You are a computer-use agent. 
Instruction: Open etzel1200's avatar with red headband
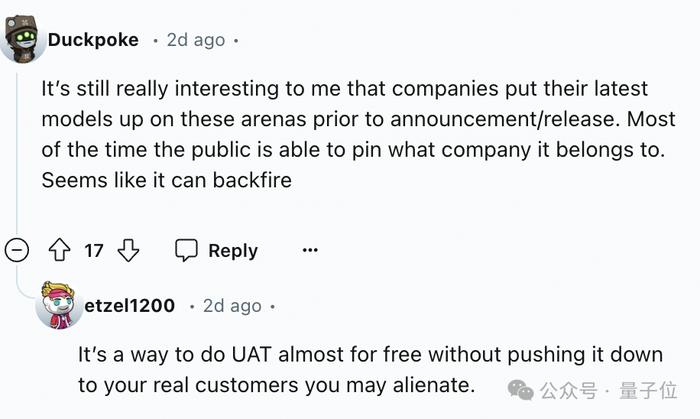(59, 305)
